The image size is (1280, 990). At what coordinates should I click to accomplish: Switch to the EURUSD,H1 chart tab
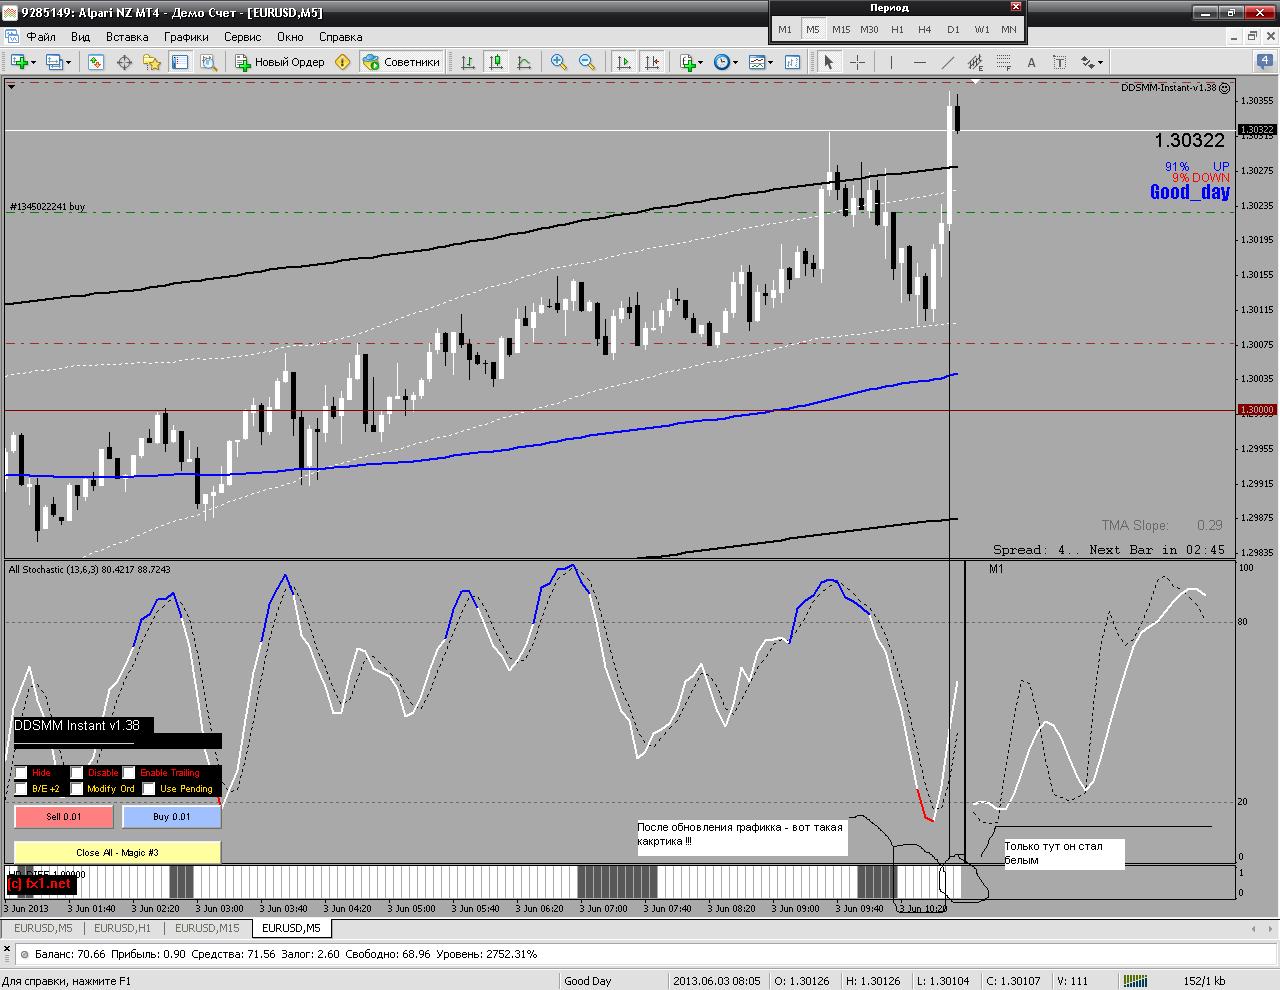[123, 928]
